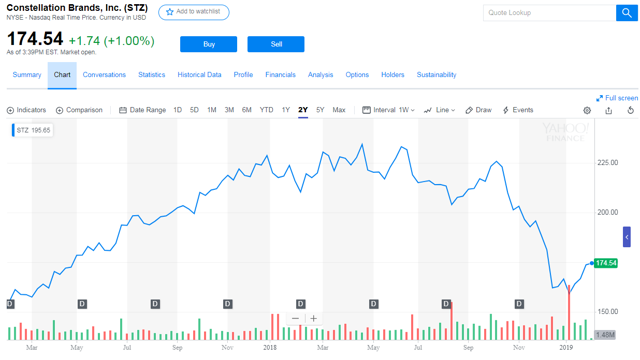Click the blue search magnifier icon
The width and height of the screenshot is (640, 360).
tap(627, 13)
